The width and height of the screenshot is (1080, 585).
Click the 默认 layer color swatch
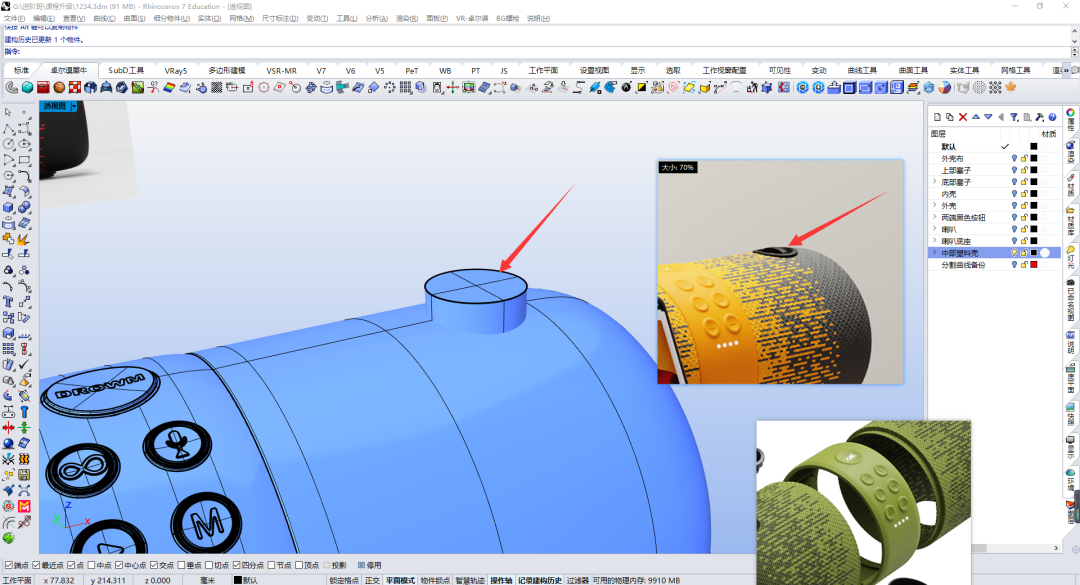pos(1034,147)
